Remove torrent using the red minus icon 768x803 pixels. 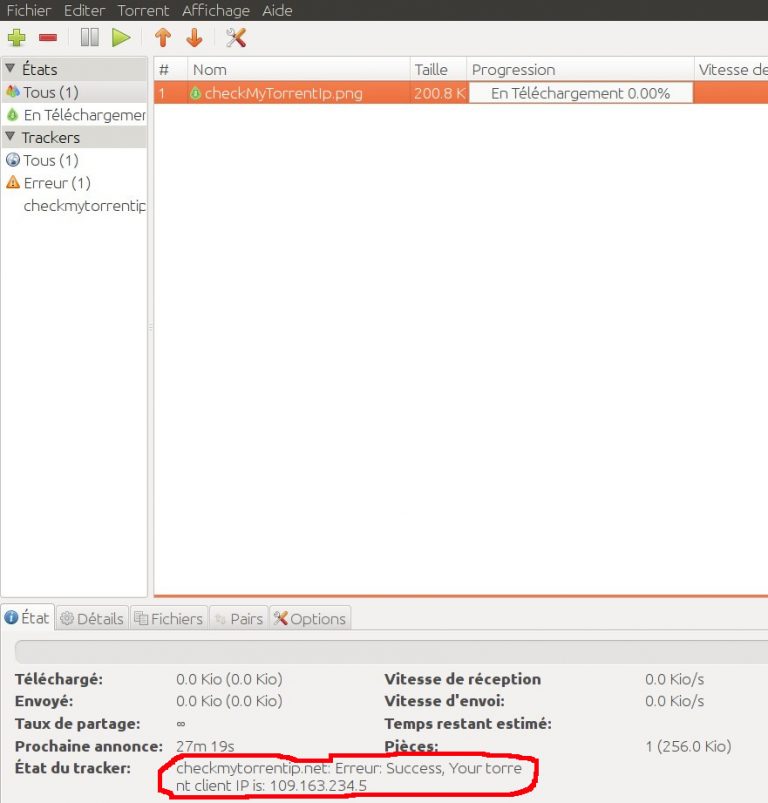(48, 38)
